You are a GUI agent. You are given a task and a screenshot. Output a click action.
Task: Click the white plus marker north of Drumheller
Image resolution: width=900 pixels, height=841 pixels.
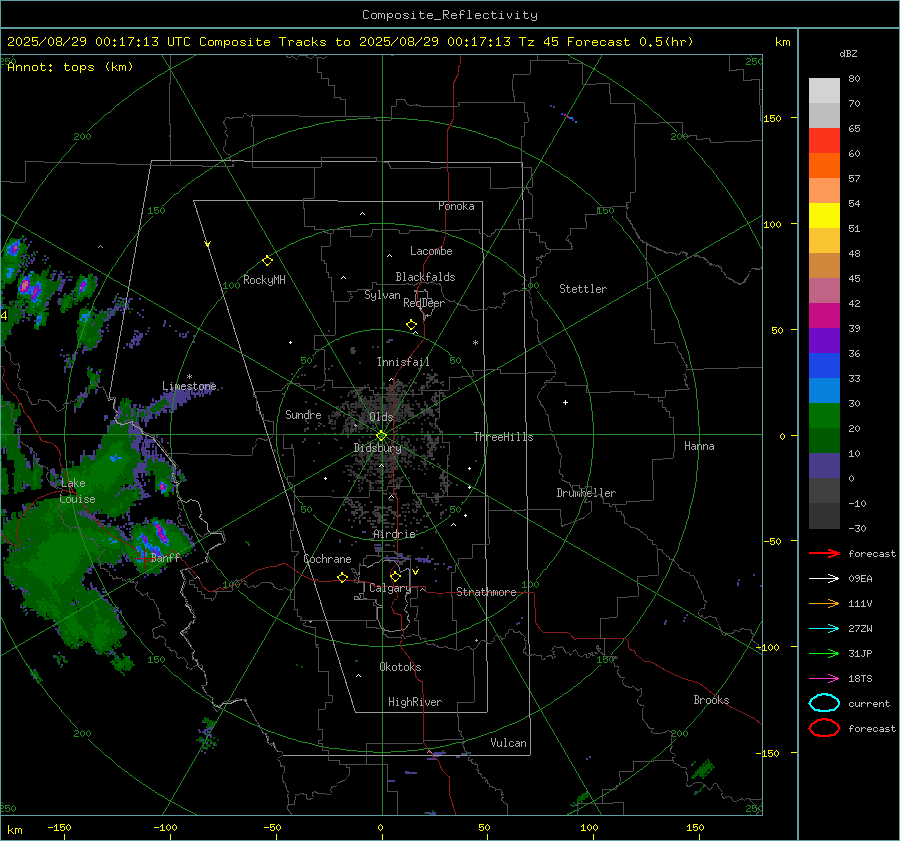pos(565,402)
